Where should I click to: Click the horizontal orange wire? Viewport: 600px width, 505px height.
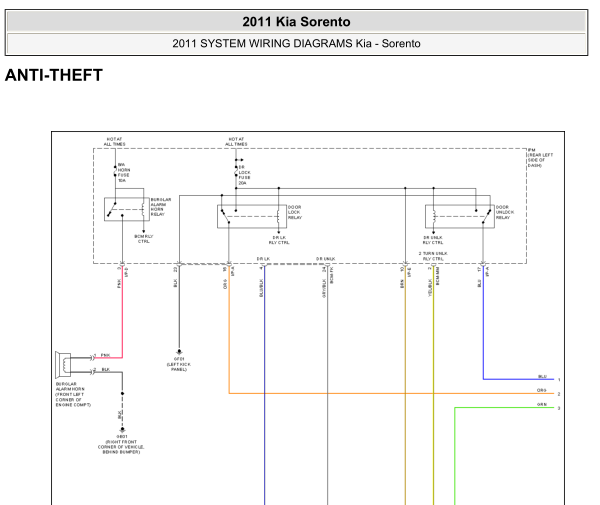391,393
